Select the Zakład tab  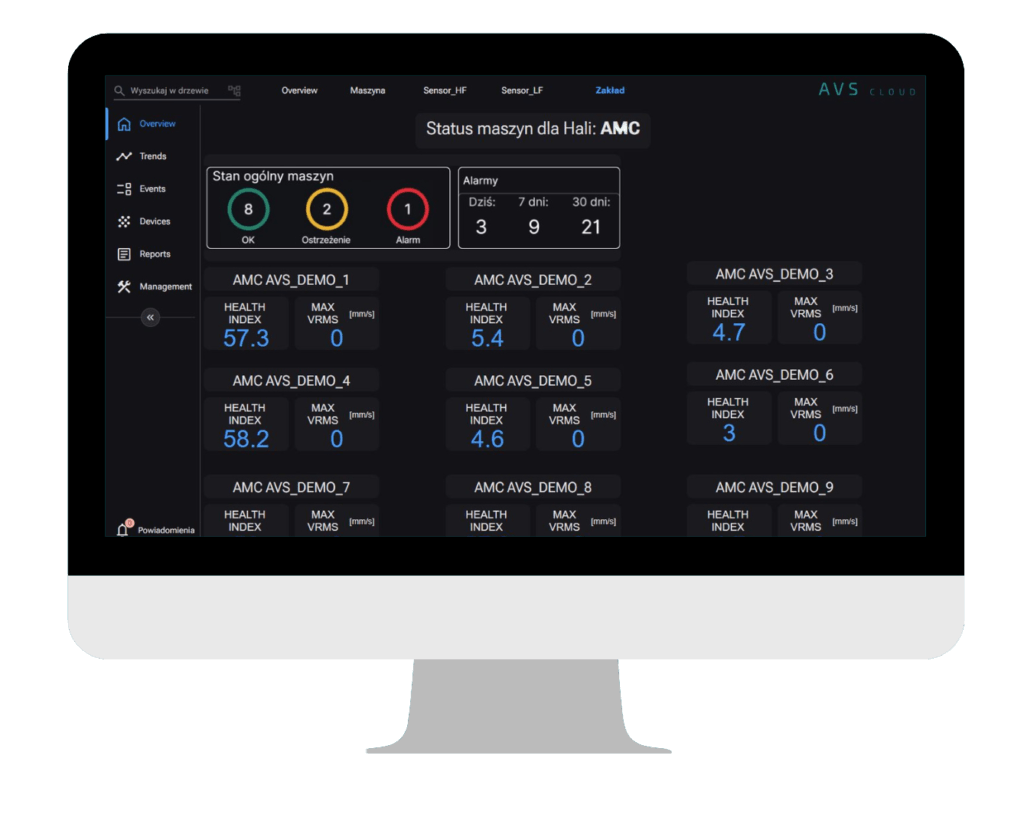[x=610, y=91]
